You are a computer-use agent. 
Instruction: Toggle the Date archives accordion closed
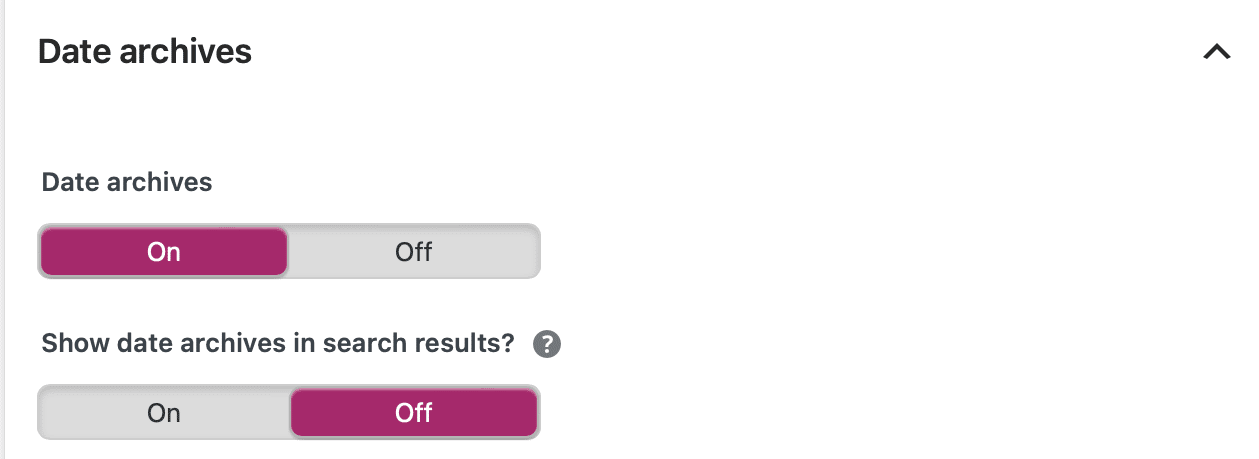(x=1216, y=52)
